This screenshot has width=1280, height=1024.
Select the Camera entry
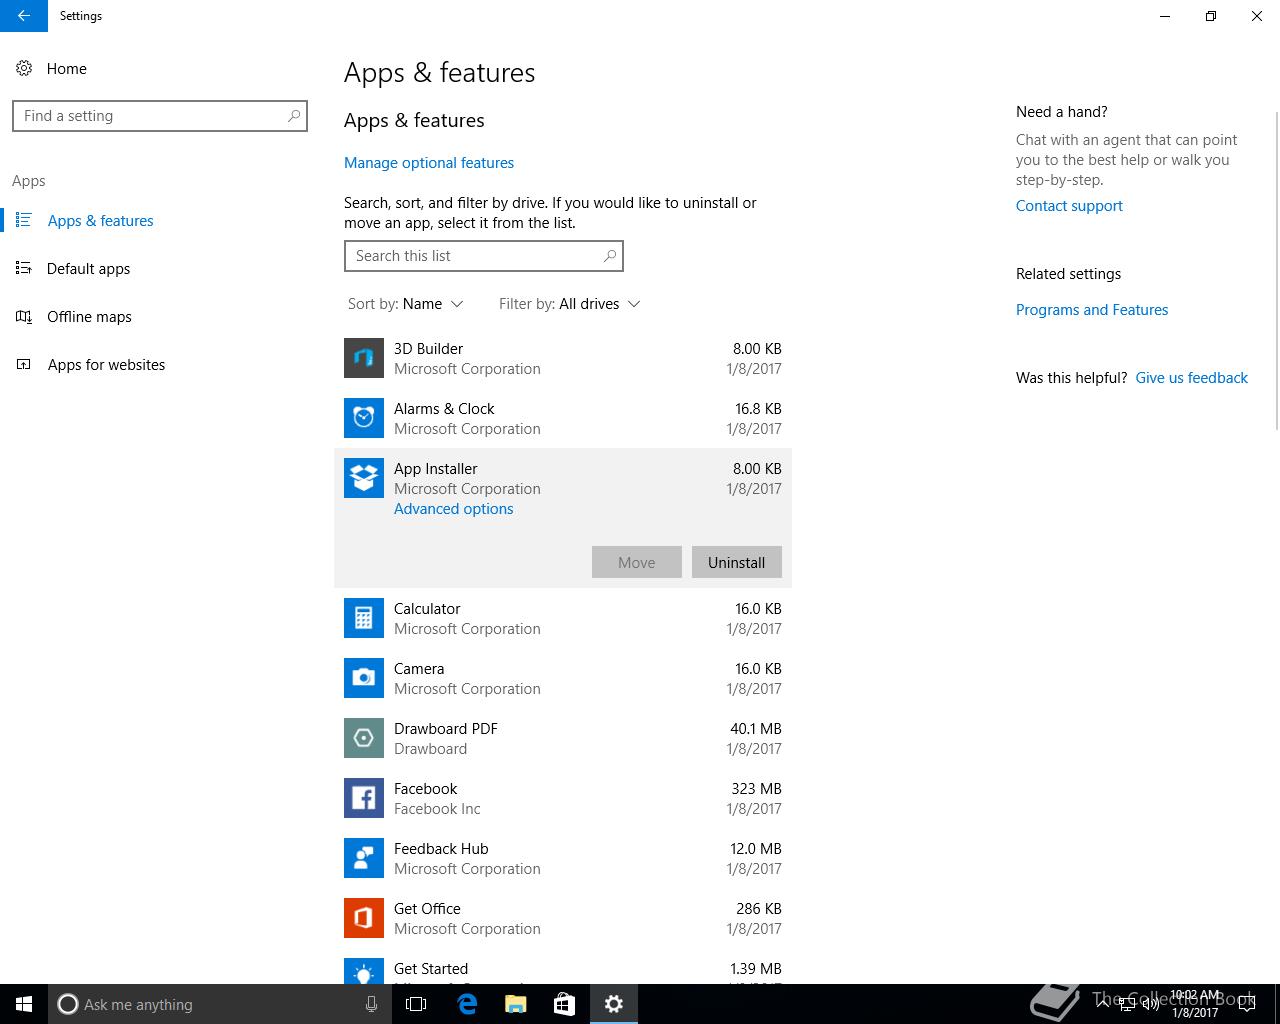click(x=563, y=678)
